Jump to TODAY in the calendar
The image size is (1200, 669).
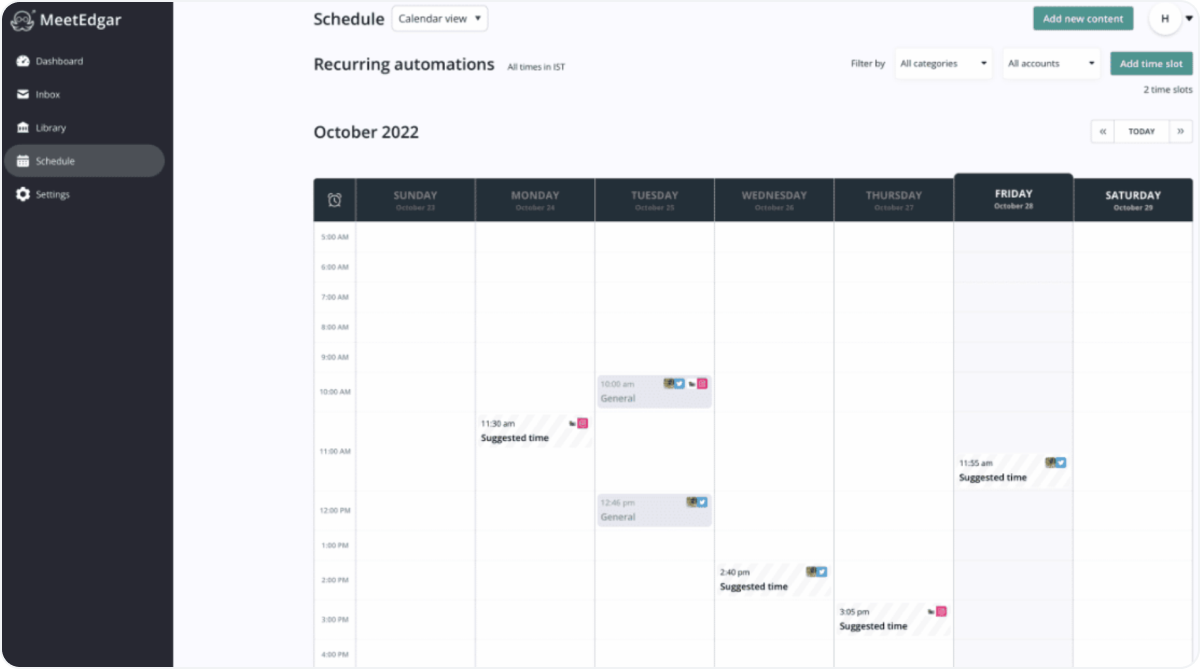(x=1142, y=131)
